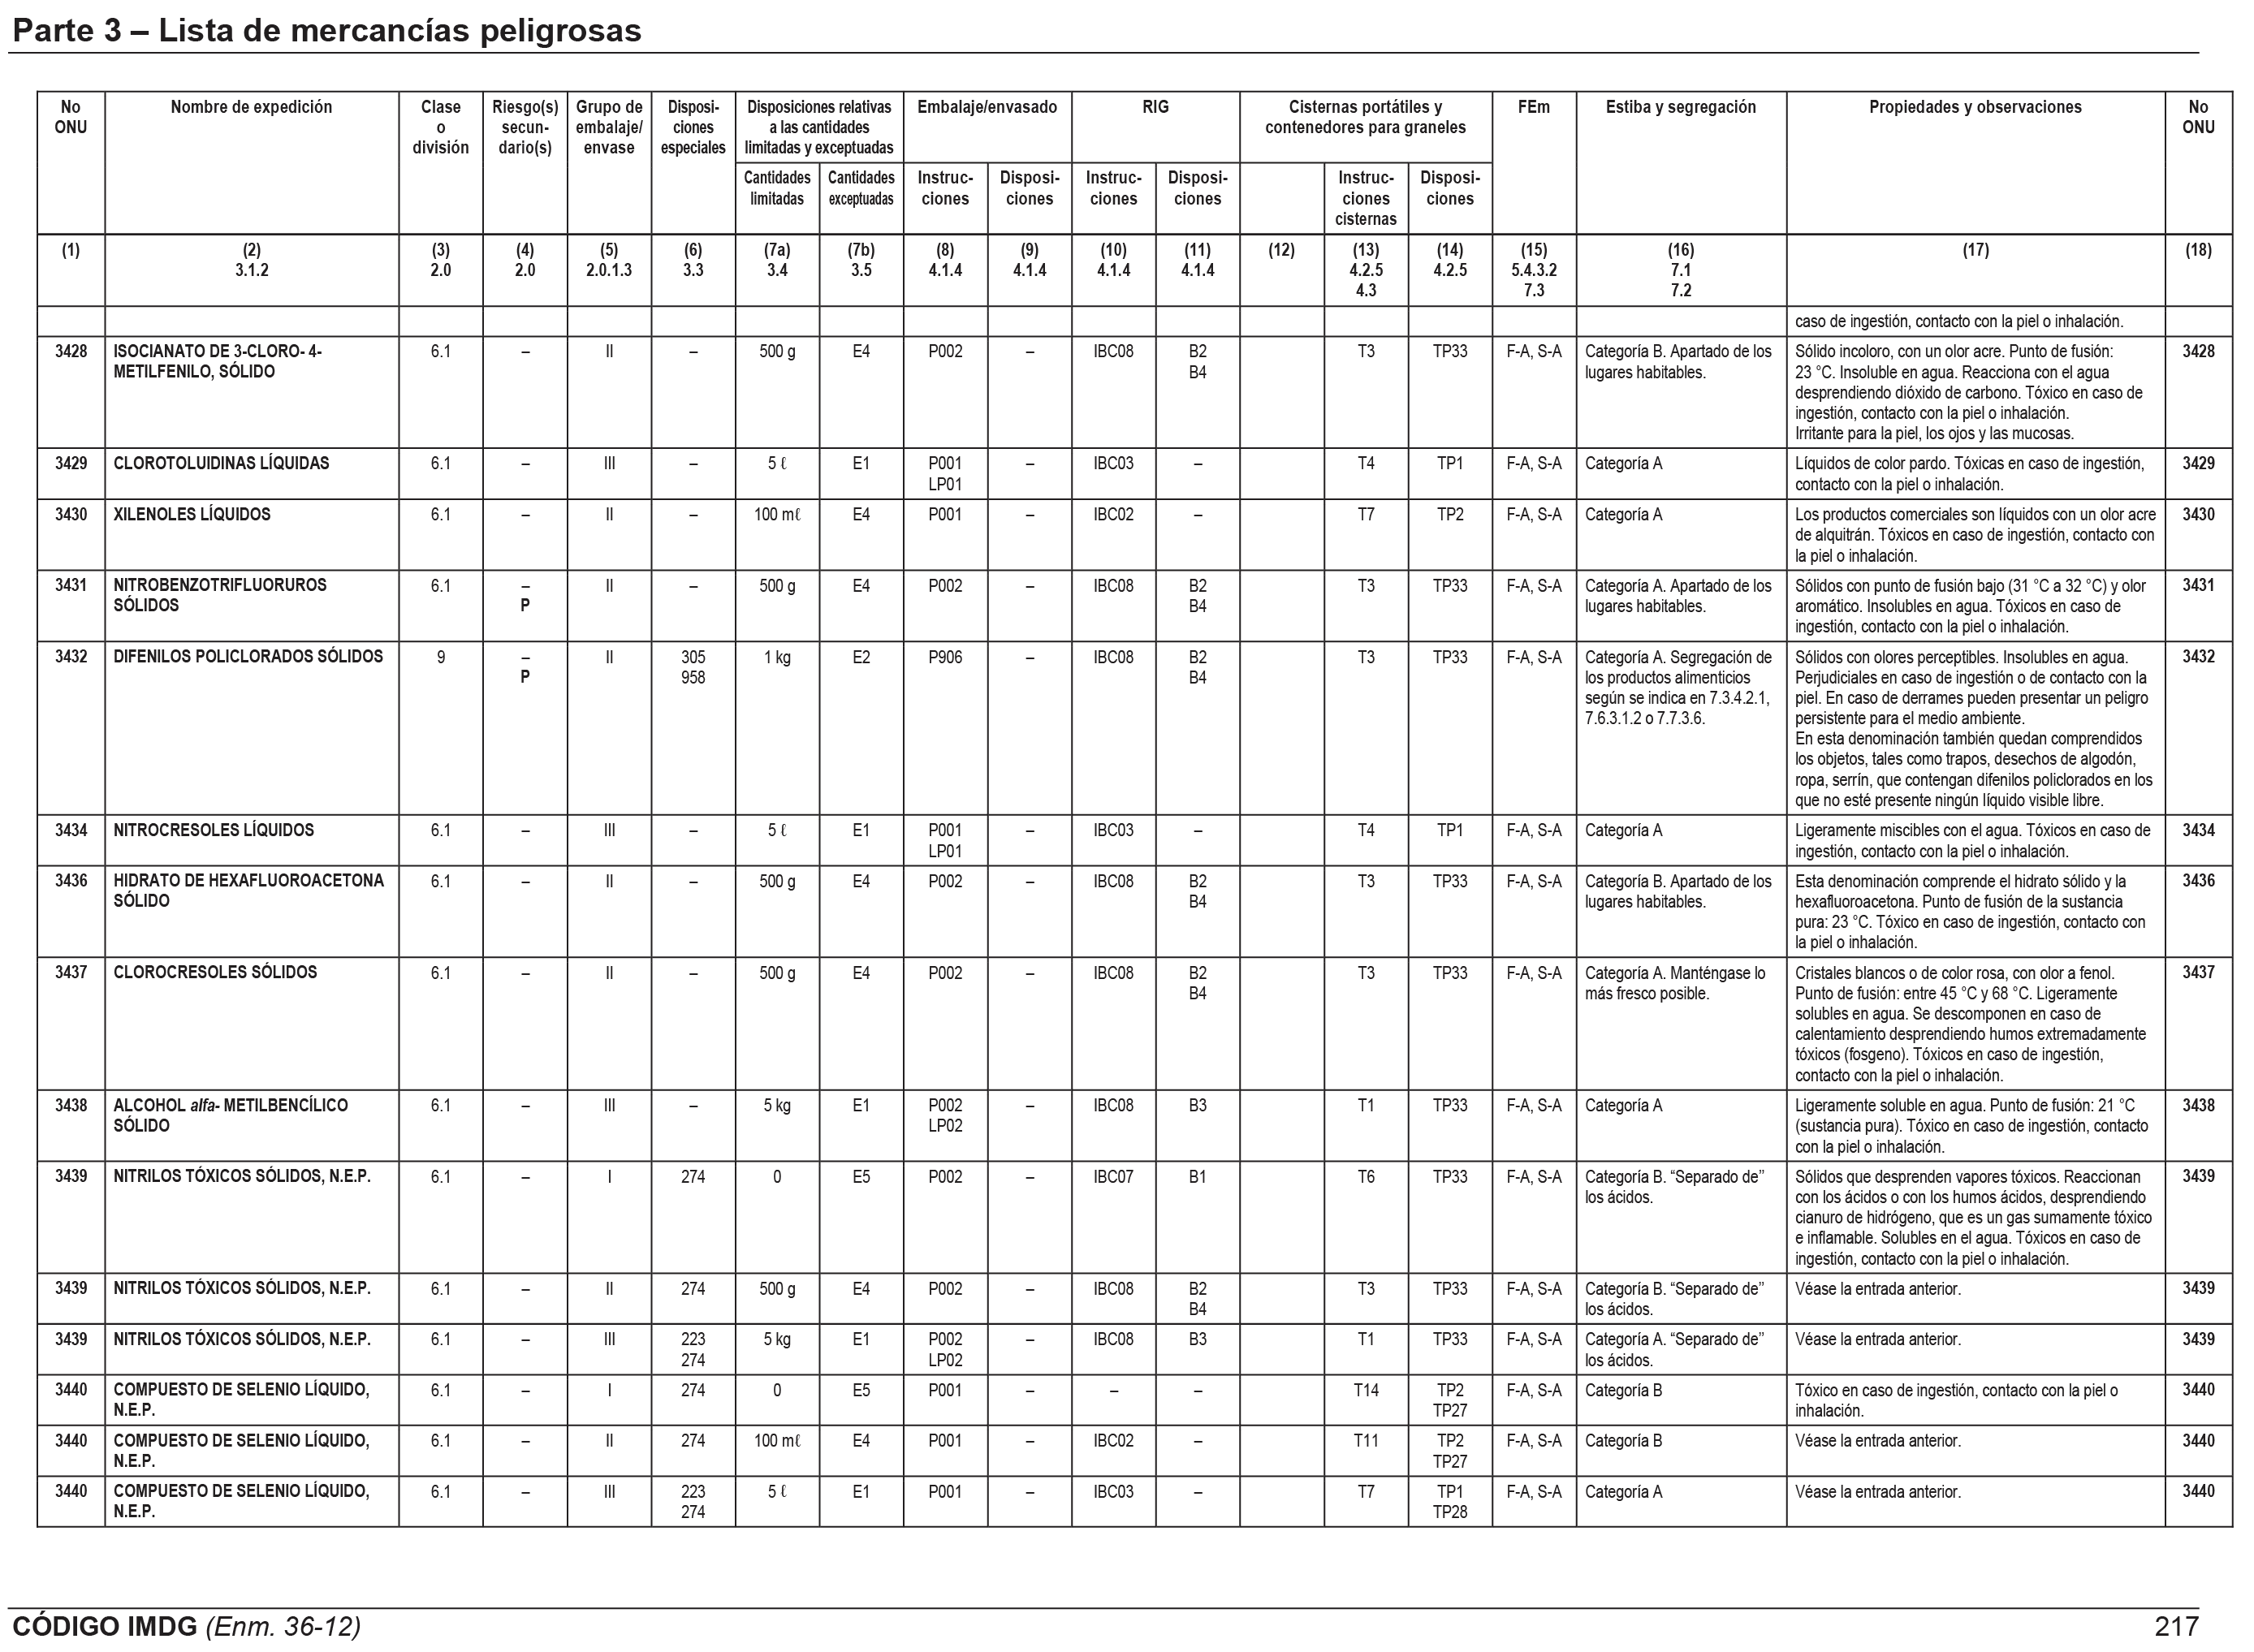Select 'CLOROTOLUIDINAS LÍQUIDAS' shipping name cell
Viewport: 2254px width, 1652px height.
click(221, 464)
